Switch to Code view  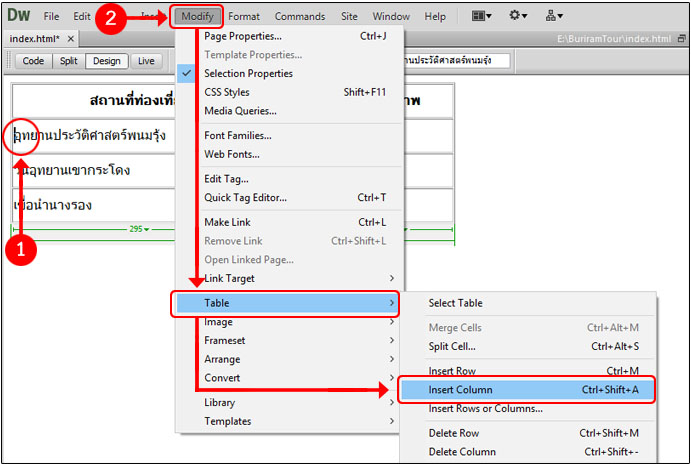click(x=34, y=61)
